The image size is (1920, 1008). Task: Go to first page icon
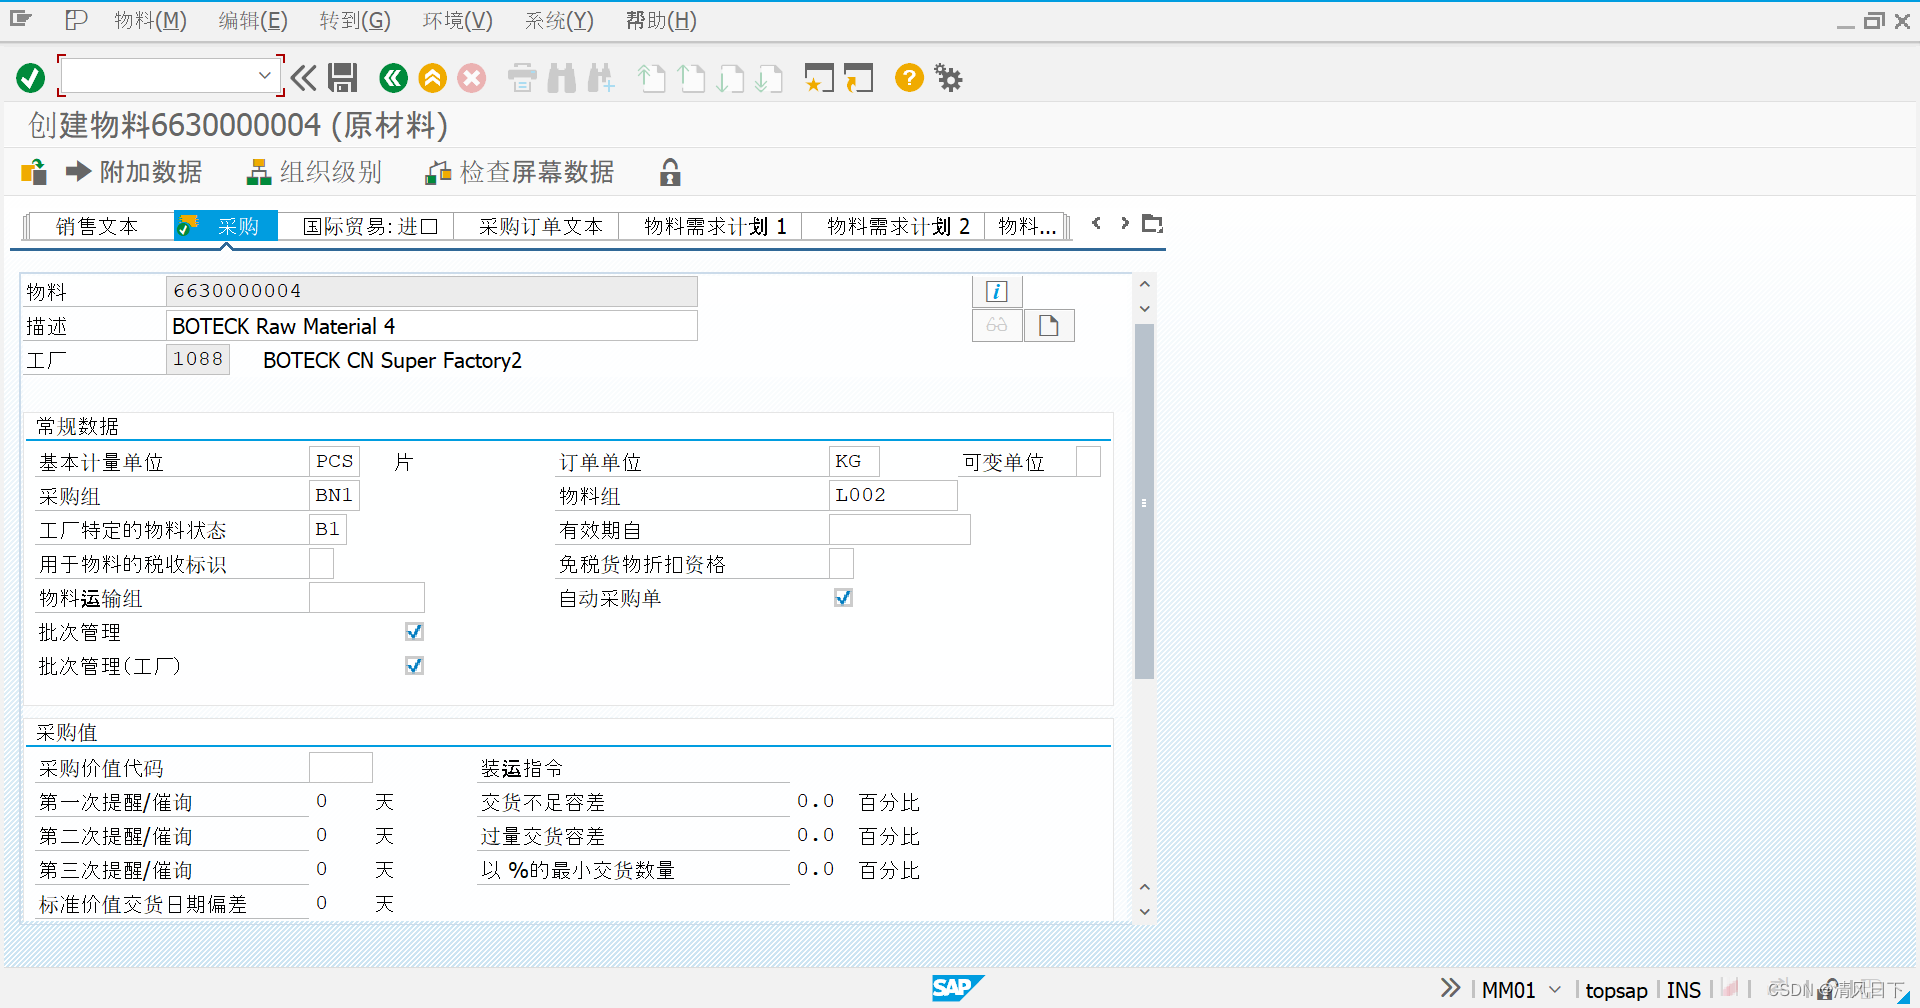coord(652,77)
